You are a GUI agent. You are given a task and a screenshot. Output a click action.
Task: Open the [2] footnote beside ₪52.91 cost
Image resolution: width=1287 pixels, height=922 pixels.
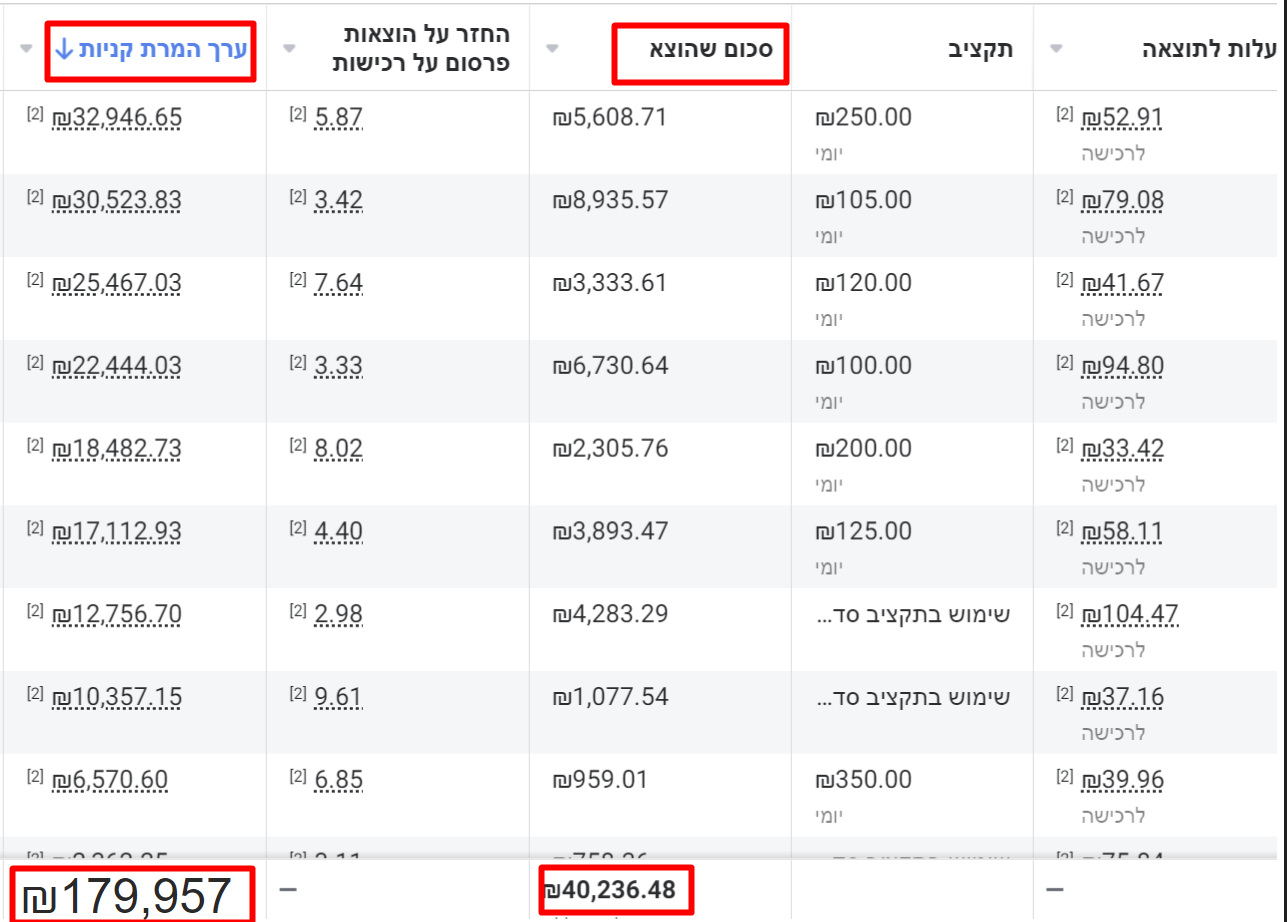click(x=1065, y=116)
